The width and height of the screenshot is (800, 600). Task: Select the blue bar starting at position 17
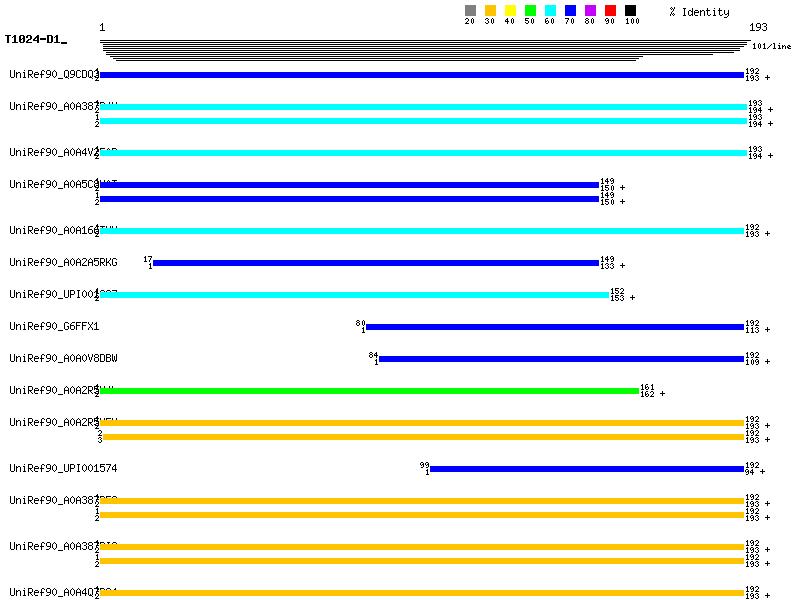pyautogui.click(x=375, y=263)
